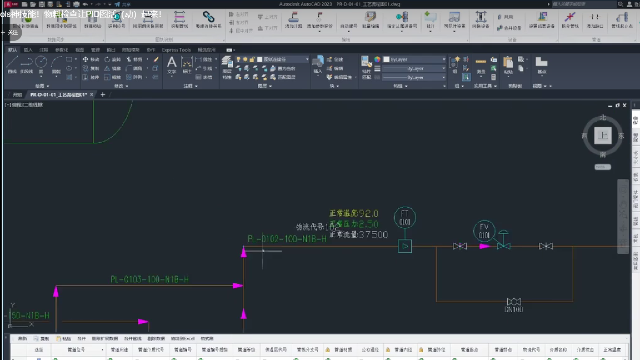Open Layer Properties manager icon

227,67
